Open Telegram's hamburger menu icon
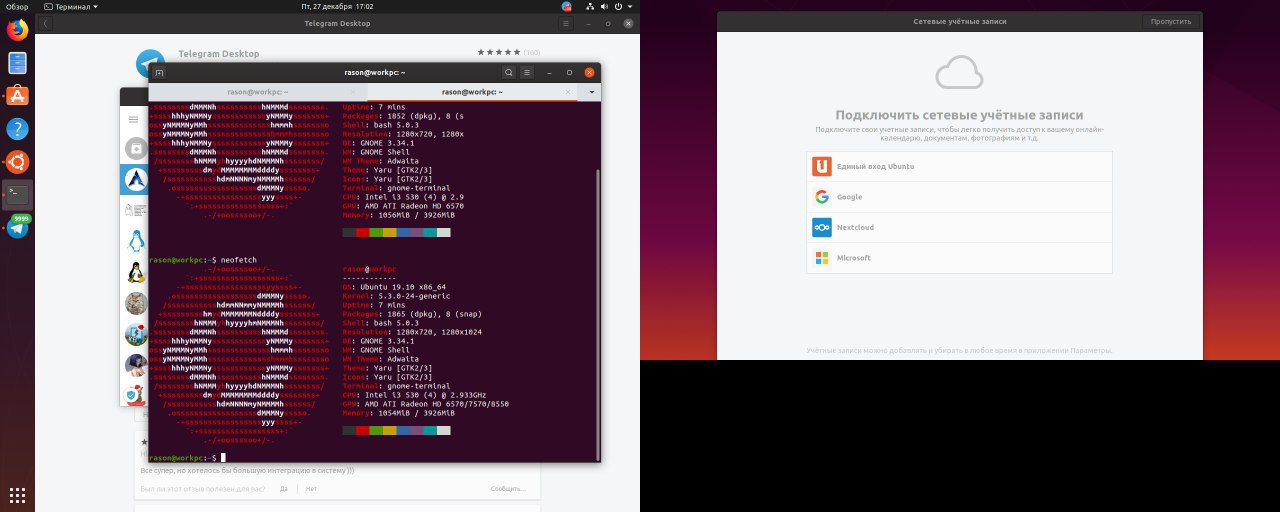This screenshot has height=512, width=1280. [134, 119]
